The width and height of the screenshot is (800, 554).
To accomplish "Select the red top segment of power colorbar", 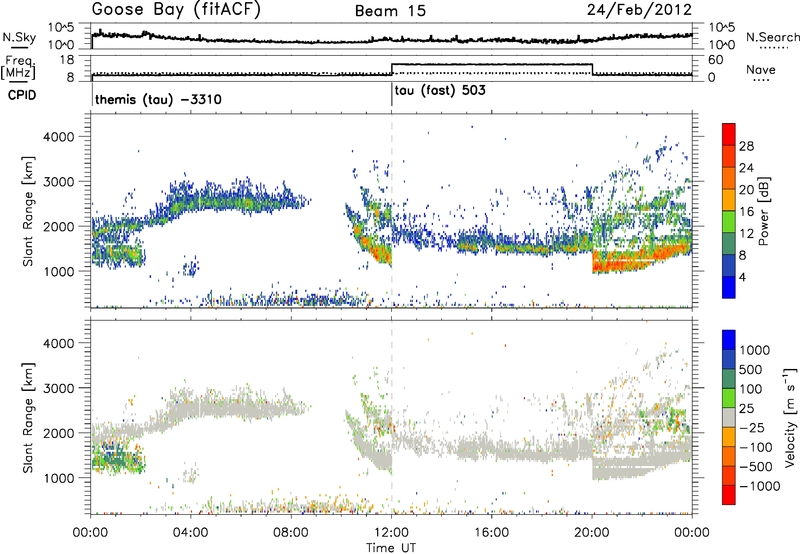I will coord(729,134).
